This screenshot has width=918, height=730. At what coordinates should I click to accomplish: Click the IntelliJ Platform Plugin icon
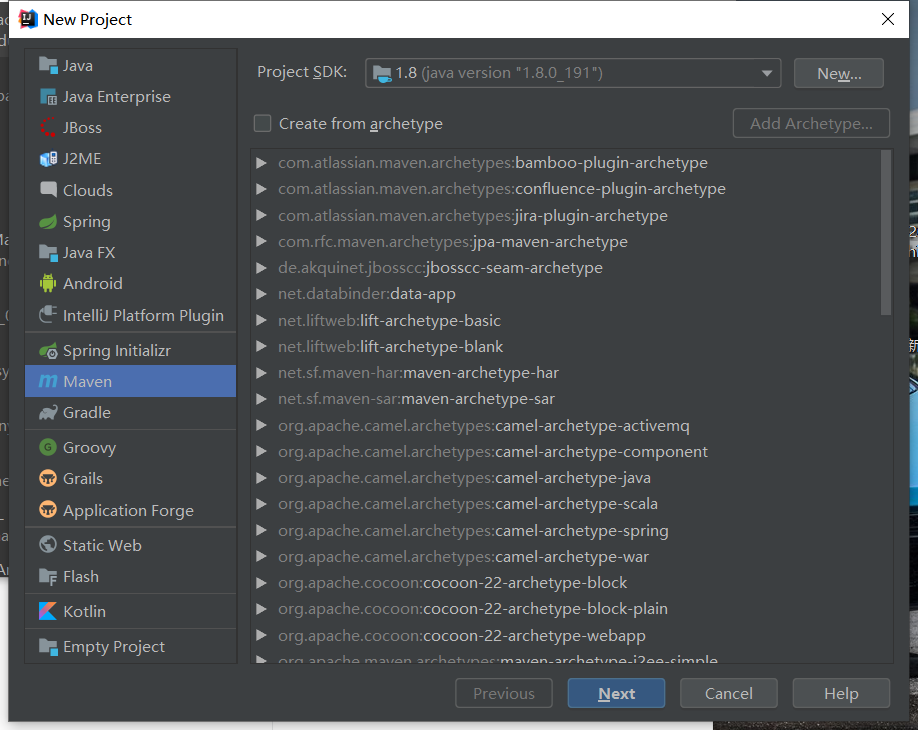pos(48,315)
